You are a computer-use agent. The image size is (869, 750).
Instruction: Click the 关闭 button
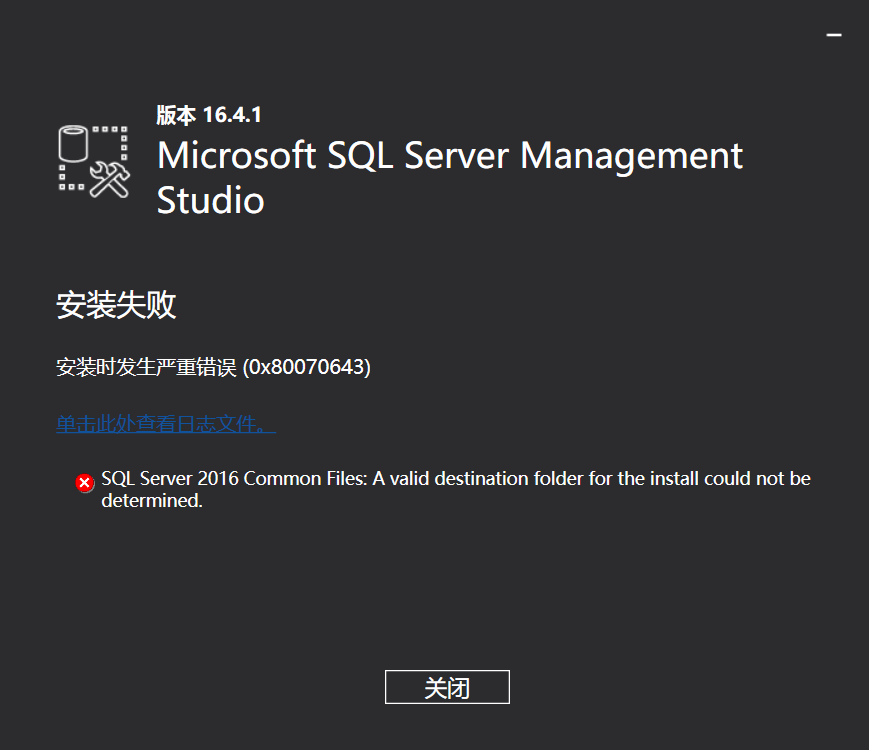click(x=447, y=687)
